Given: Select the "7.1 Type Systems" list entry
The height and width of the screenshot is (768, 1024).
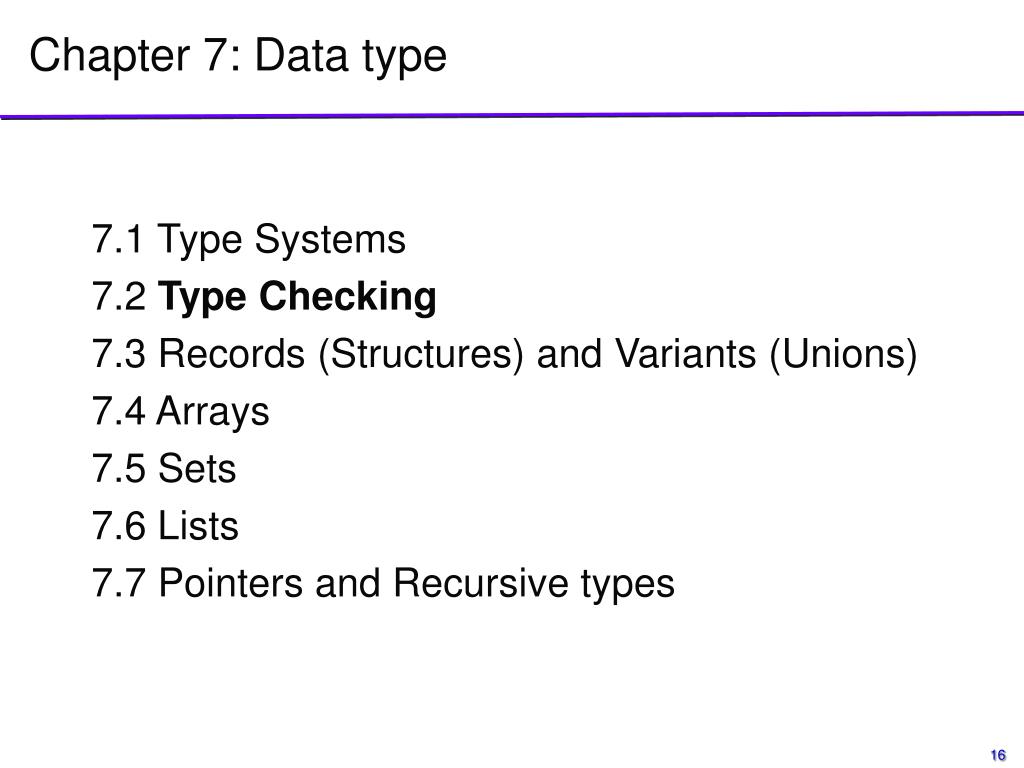Looking at the screenshot, I should [249, 240].
